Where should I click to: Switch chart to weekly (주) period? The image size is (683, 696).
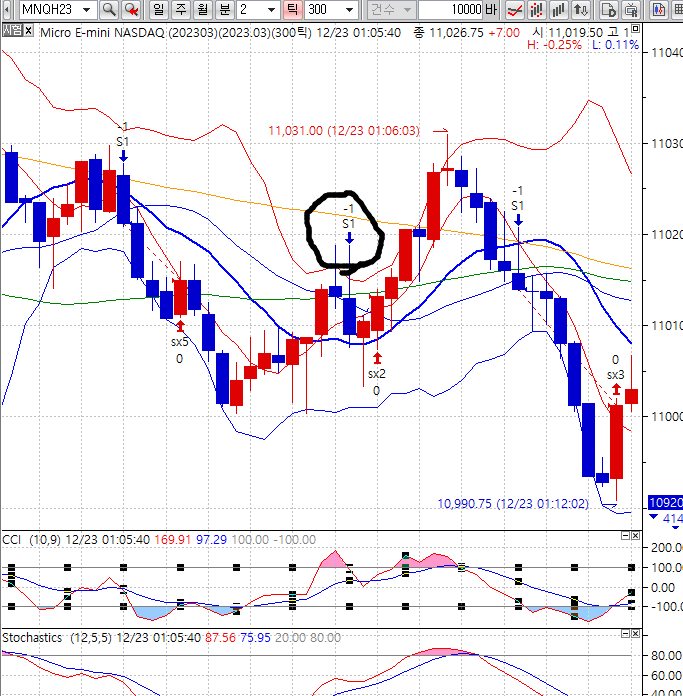point(181,10)
